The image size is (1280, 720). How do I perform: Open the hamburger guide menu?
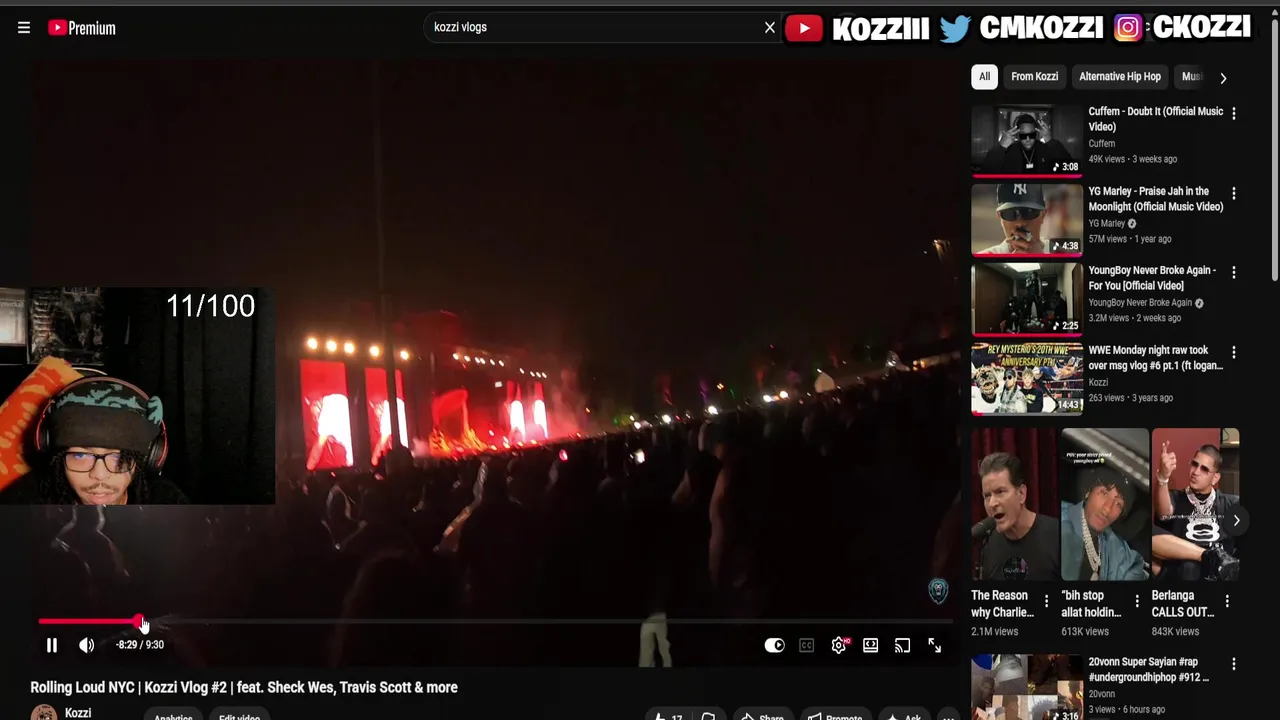click(x=24, y=28)
